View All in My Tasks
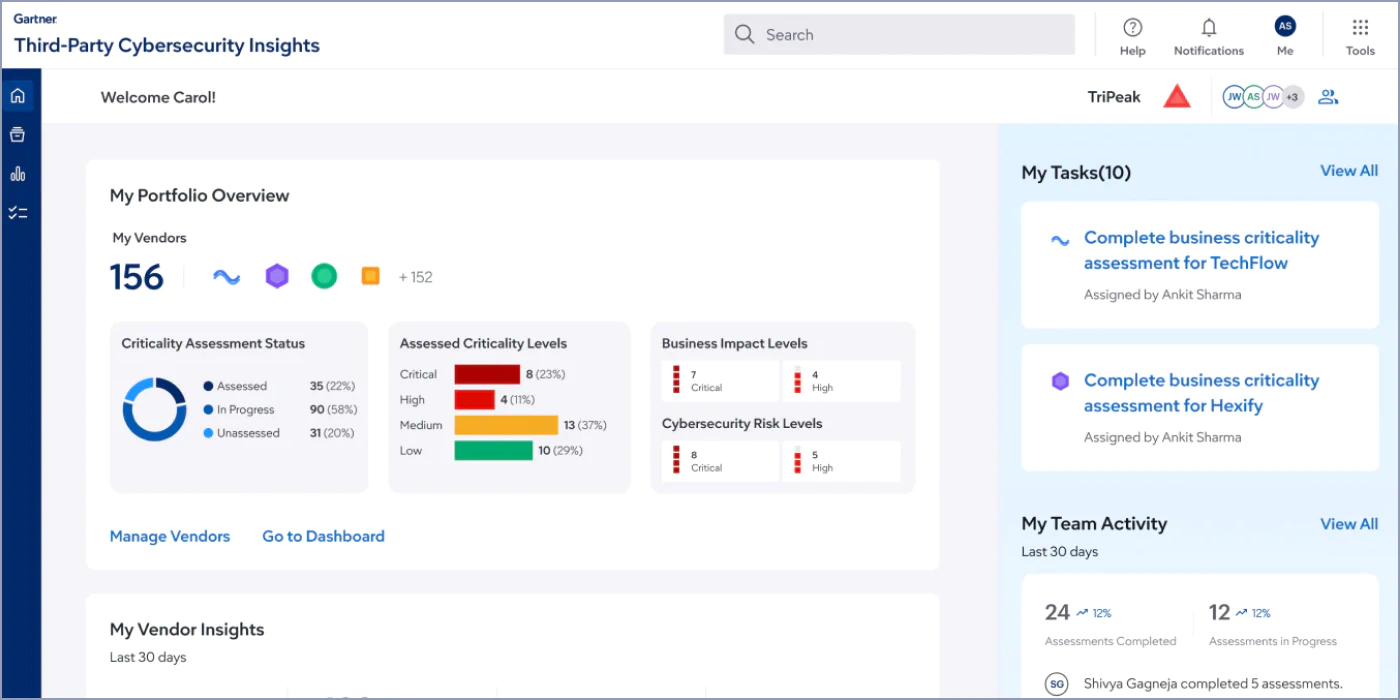 [1349, 171]
